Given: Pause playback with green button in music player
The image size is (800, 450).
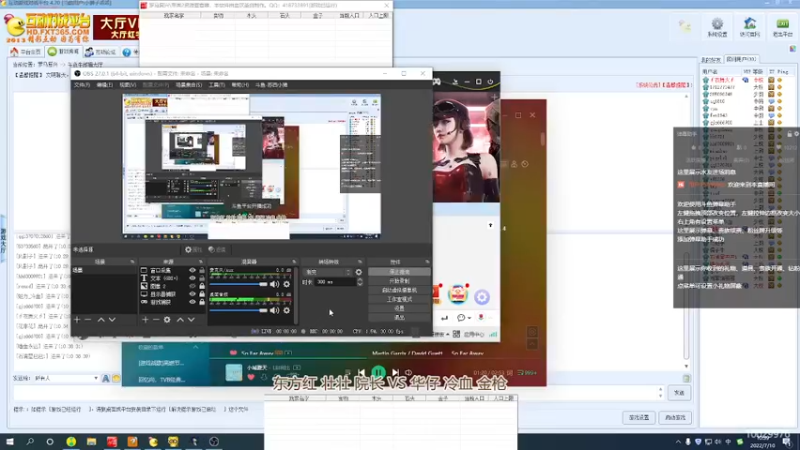Looking at the screenshot, I should [x=379, y=372].
